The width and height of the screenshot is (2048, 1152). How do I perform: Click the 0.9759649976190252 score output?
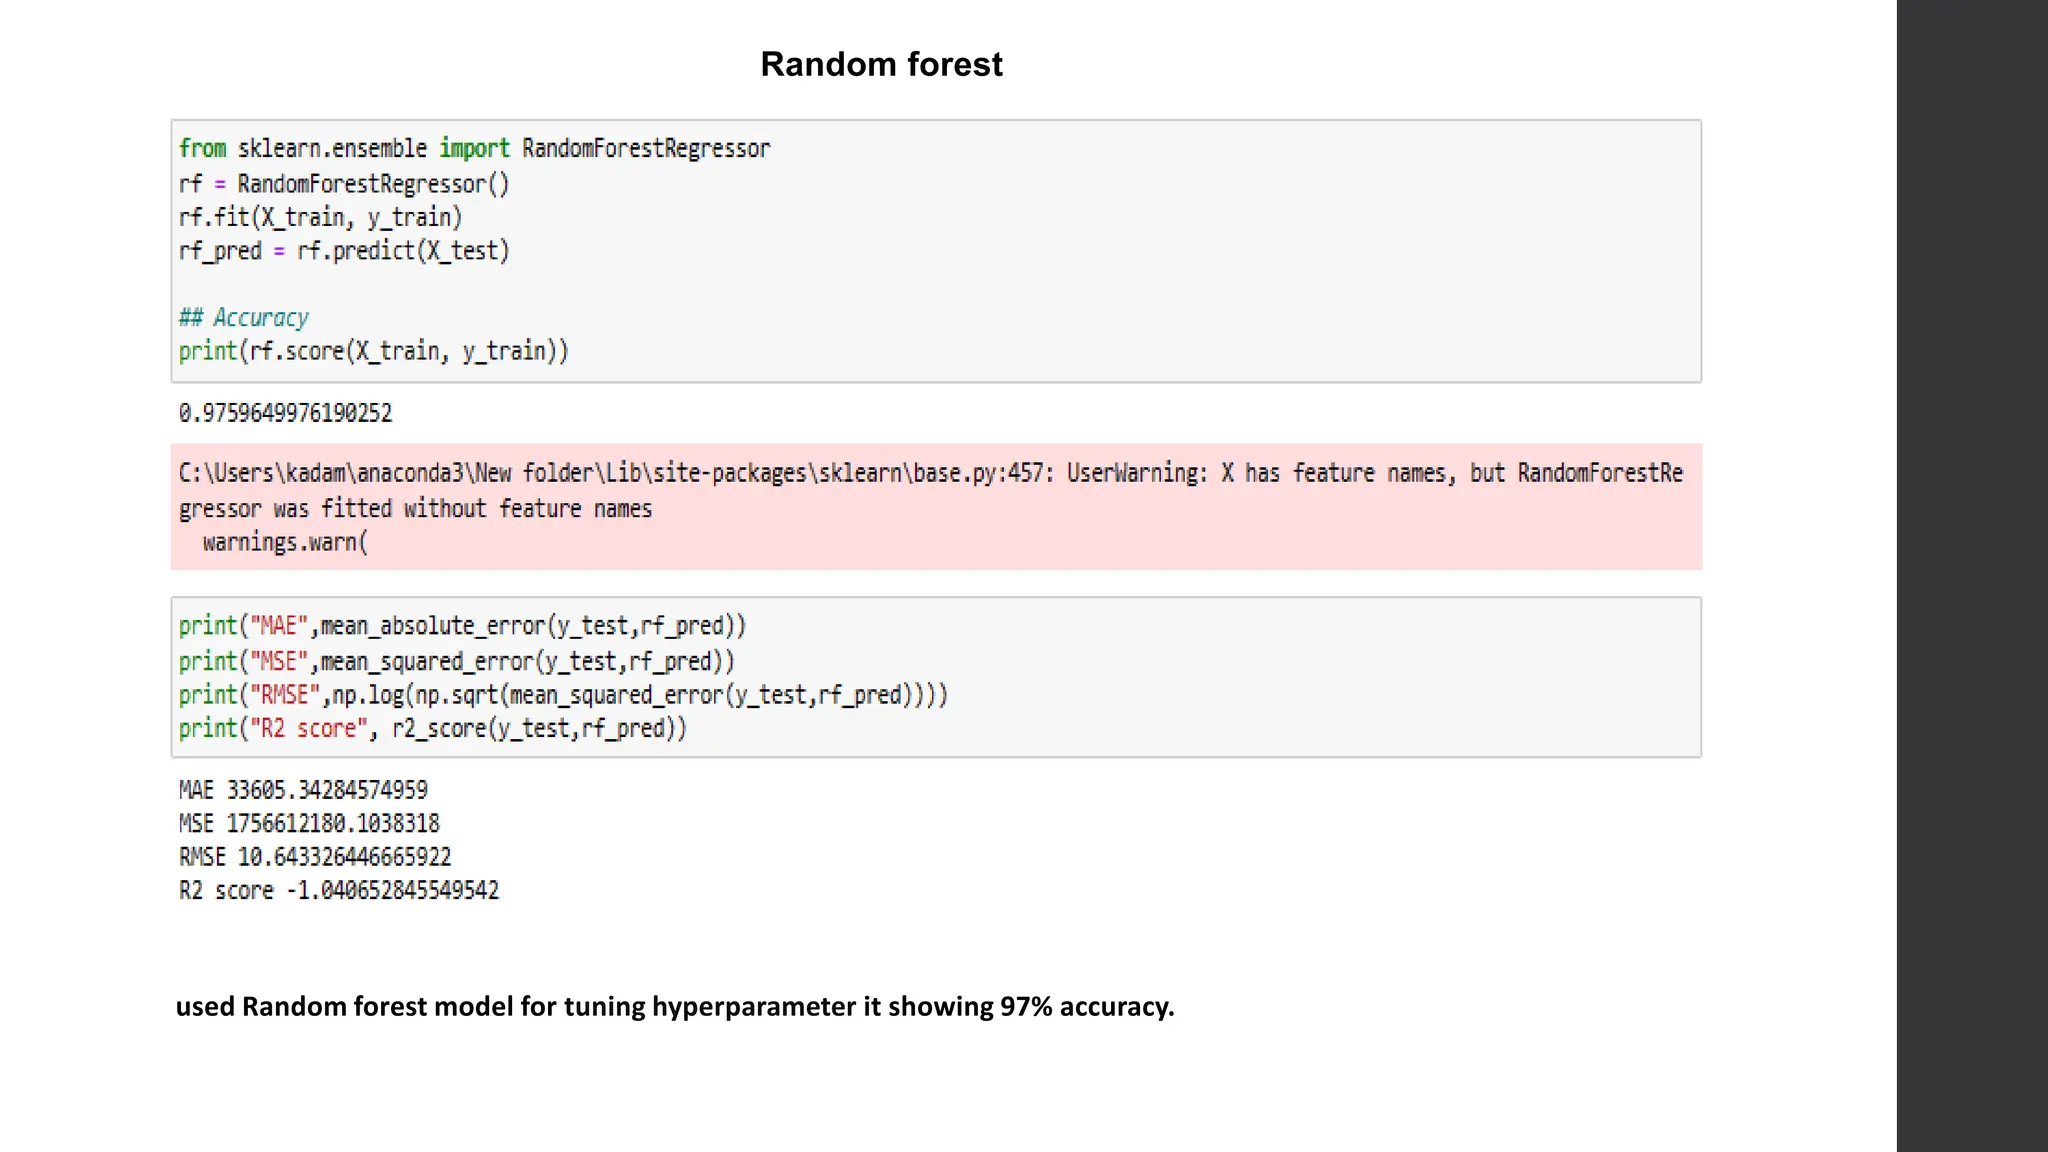pos(285,413)
